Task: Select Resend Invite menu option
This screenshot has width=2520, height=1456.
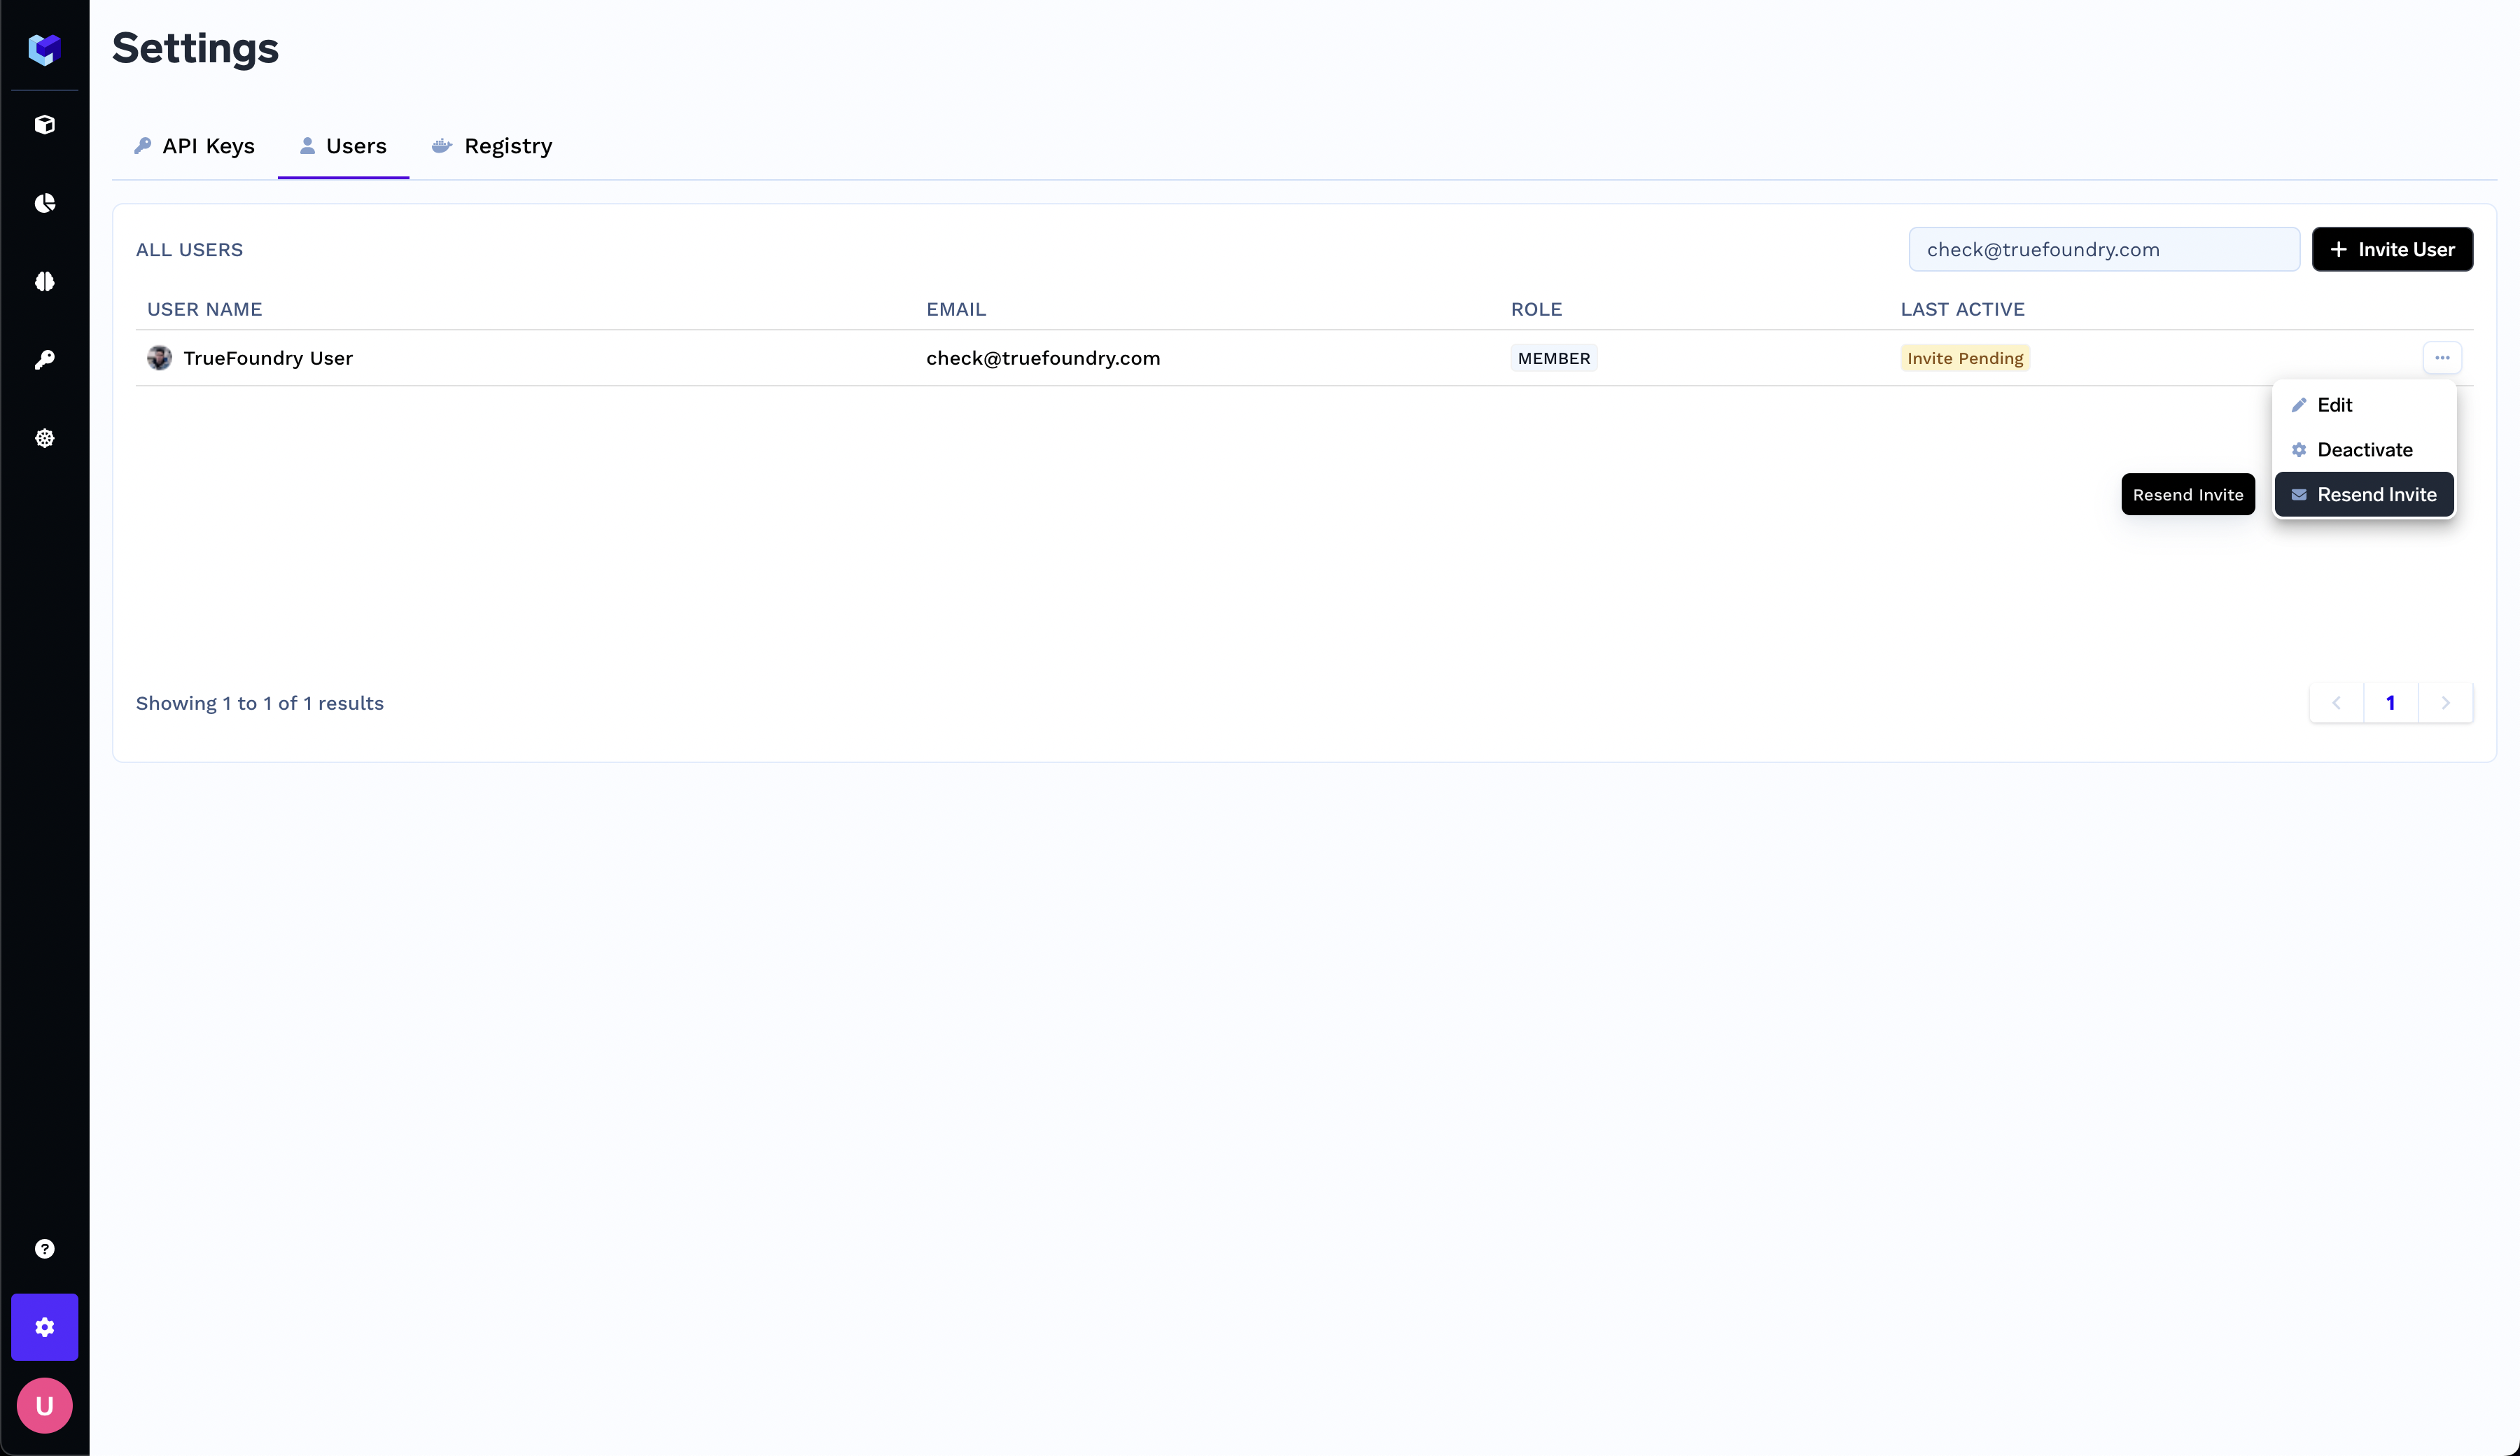Action: (x=2376, y=495)
